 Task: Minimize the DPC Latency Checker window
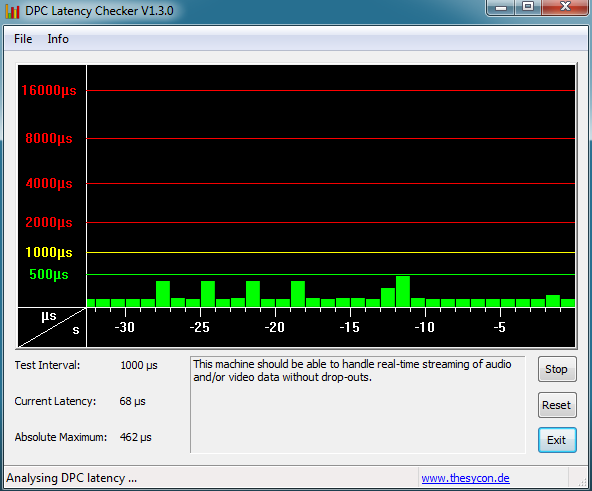(x=501, y=8)
